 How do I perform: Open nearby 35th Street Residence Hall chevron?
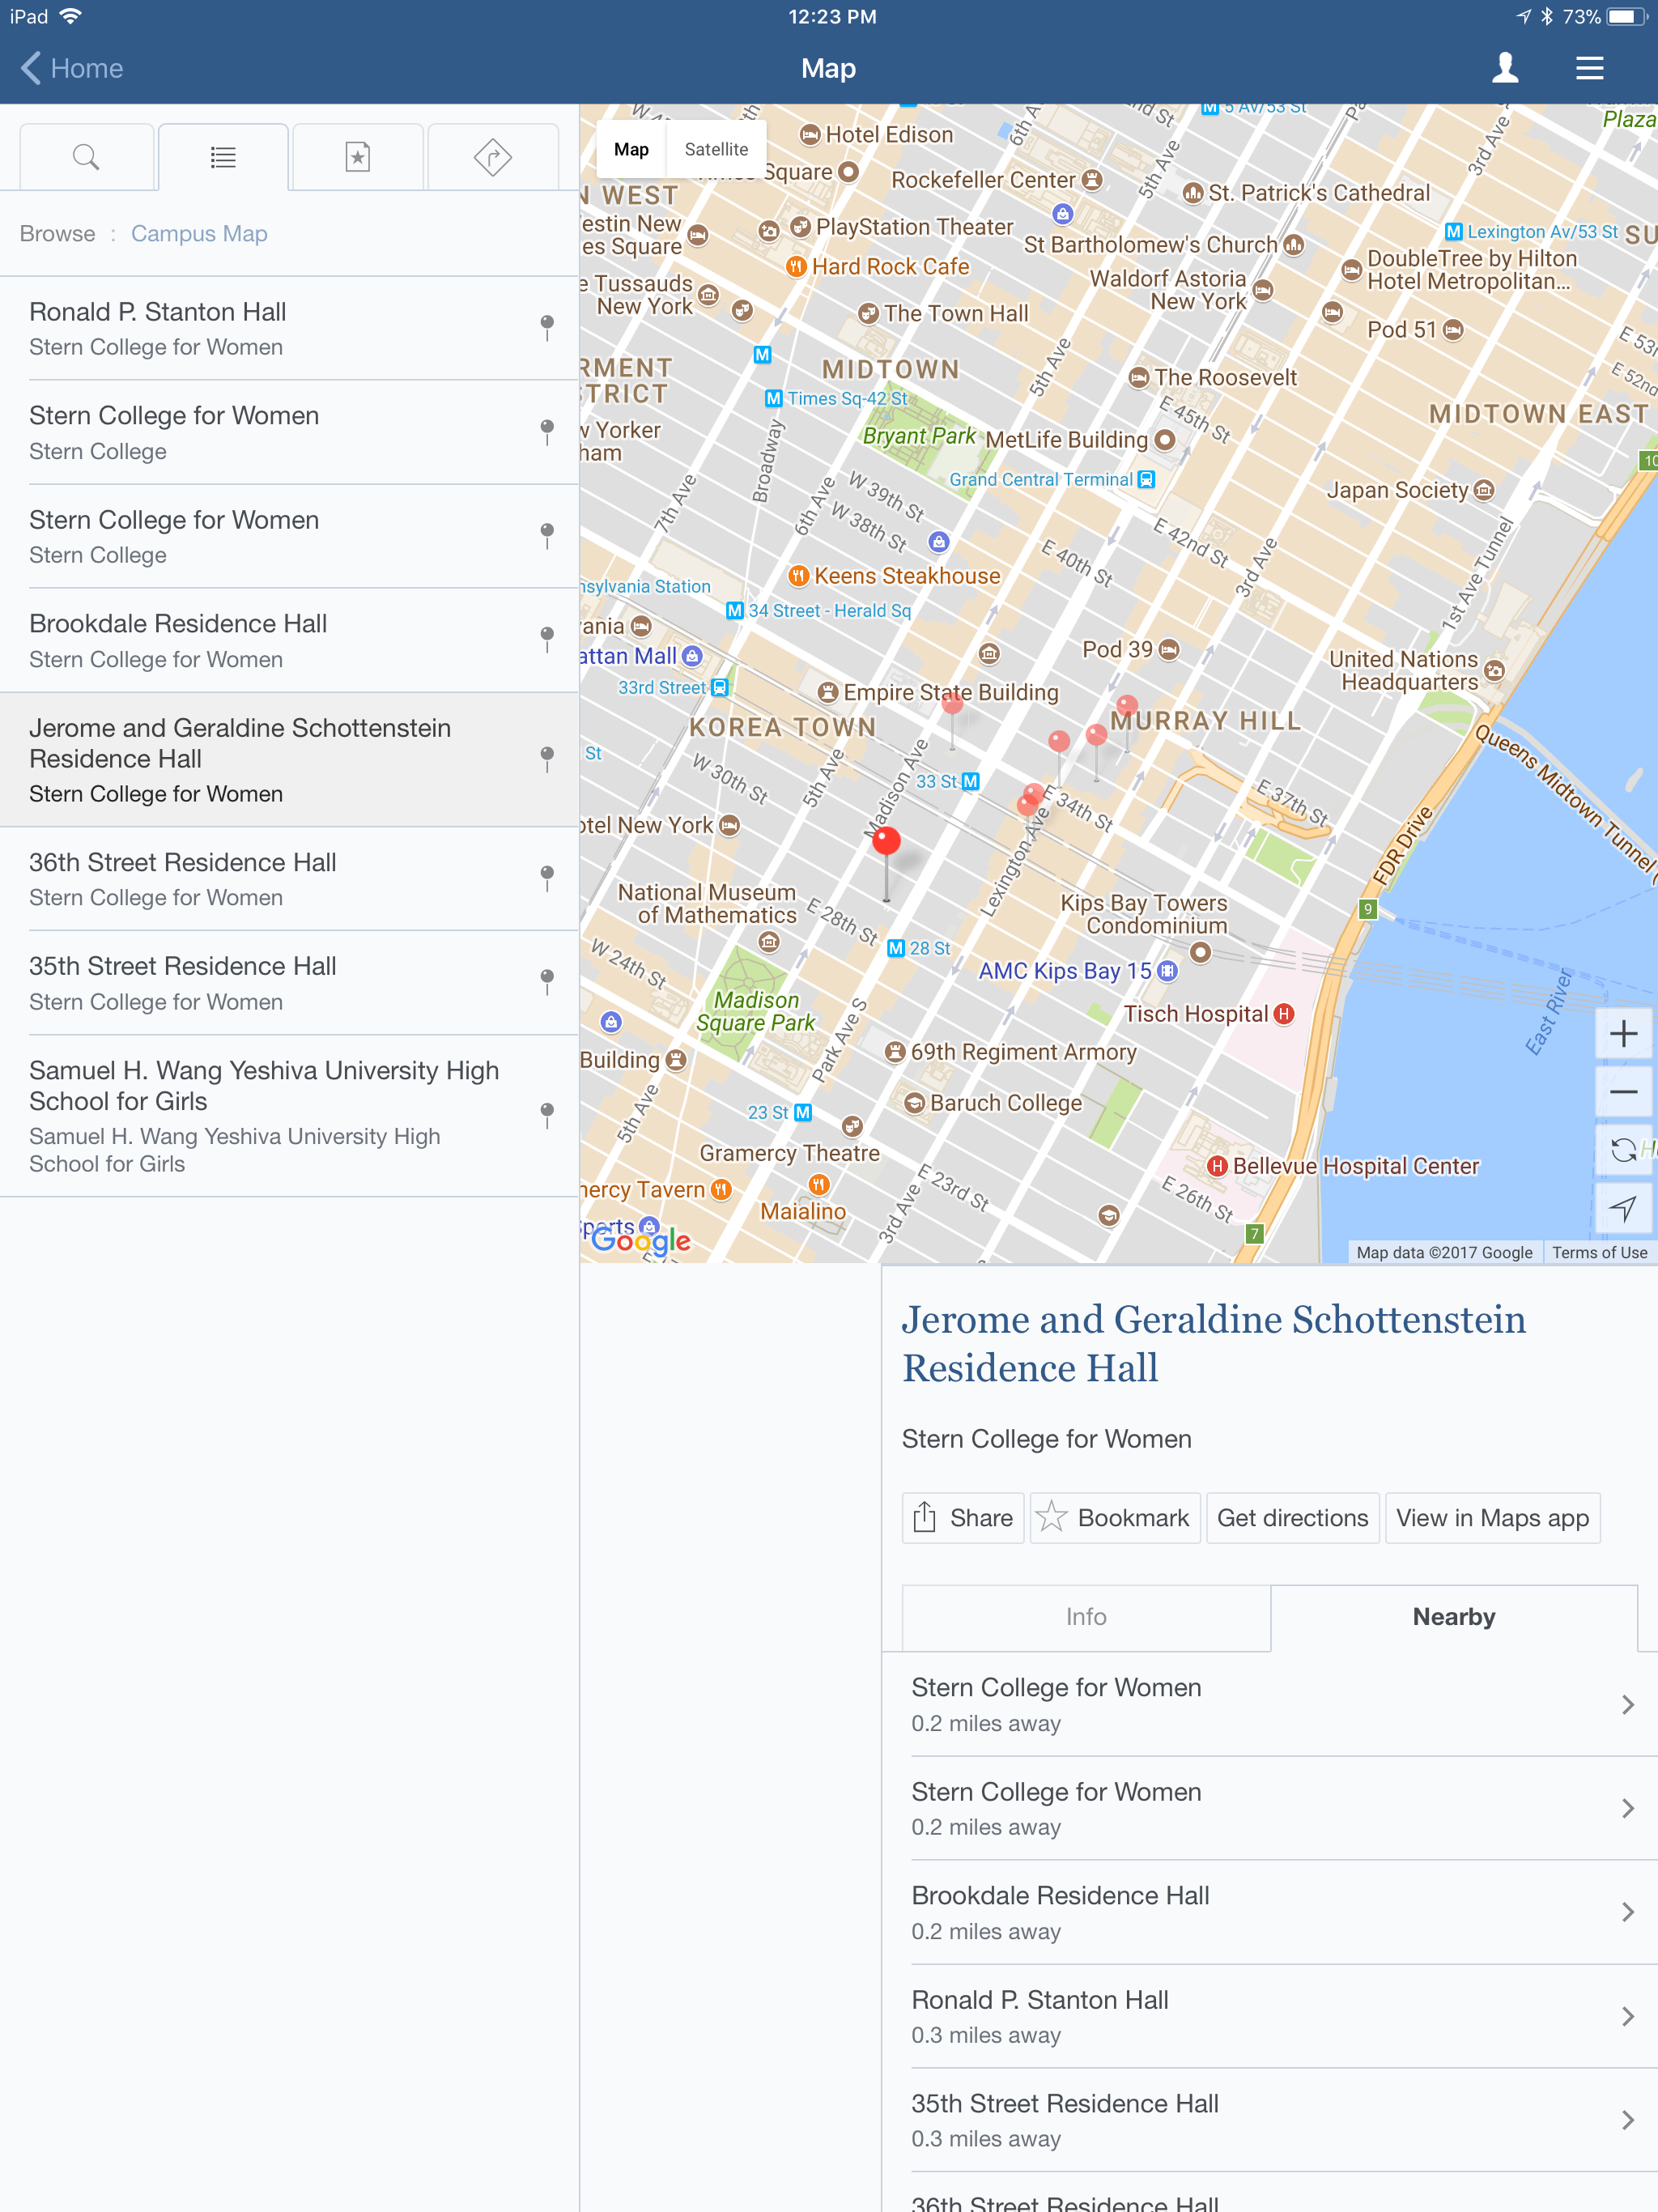click(1628, 2120)
